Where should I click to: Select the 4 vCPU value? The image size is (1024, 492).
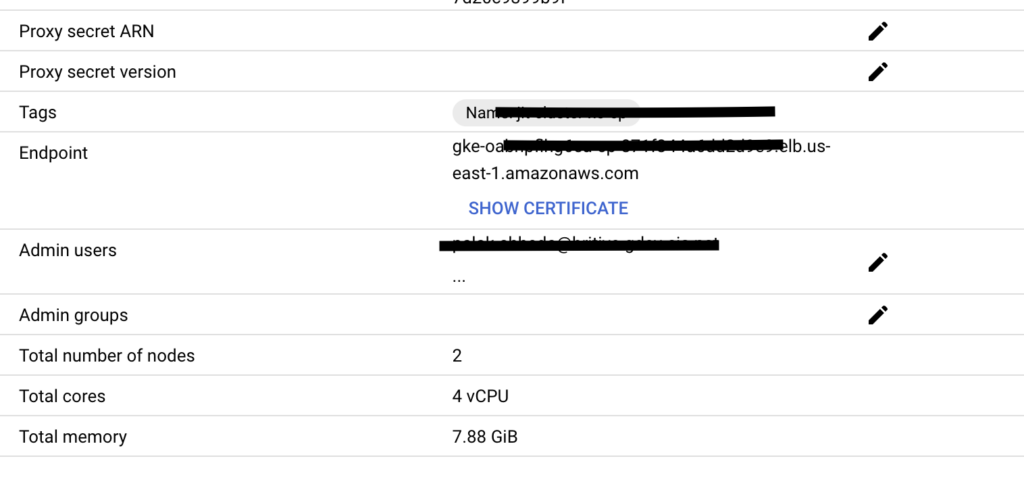480,396
